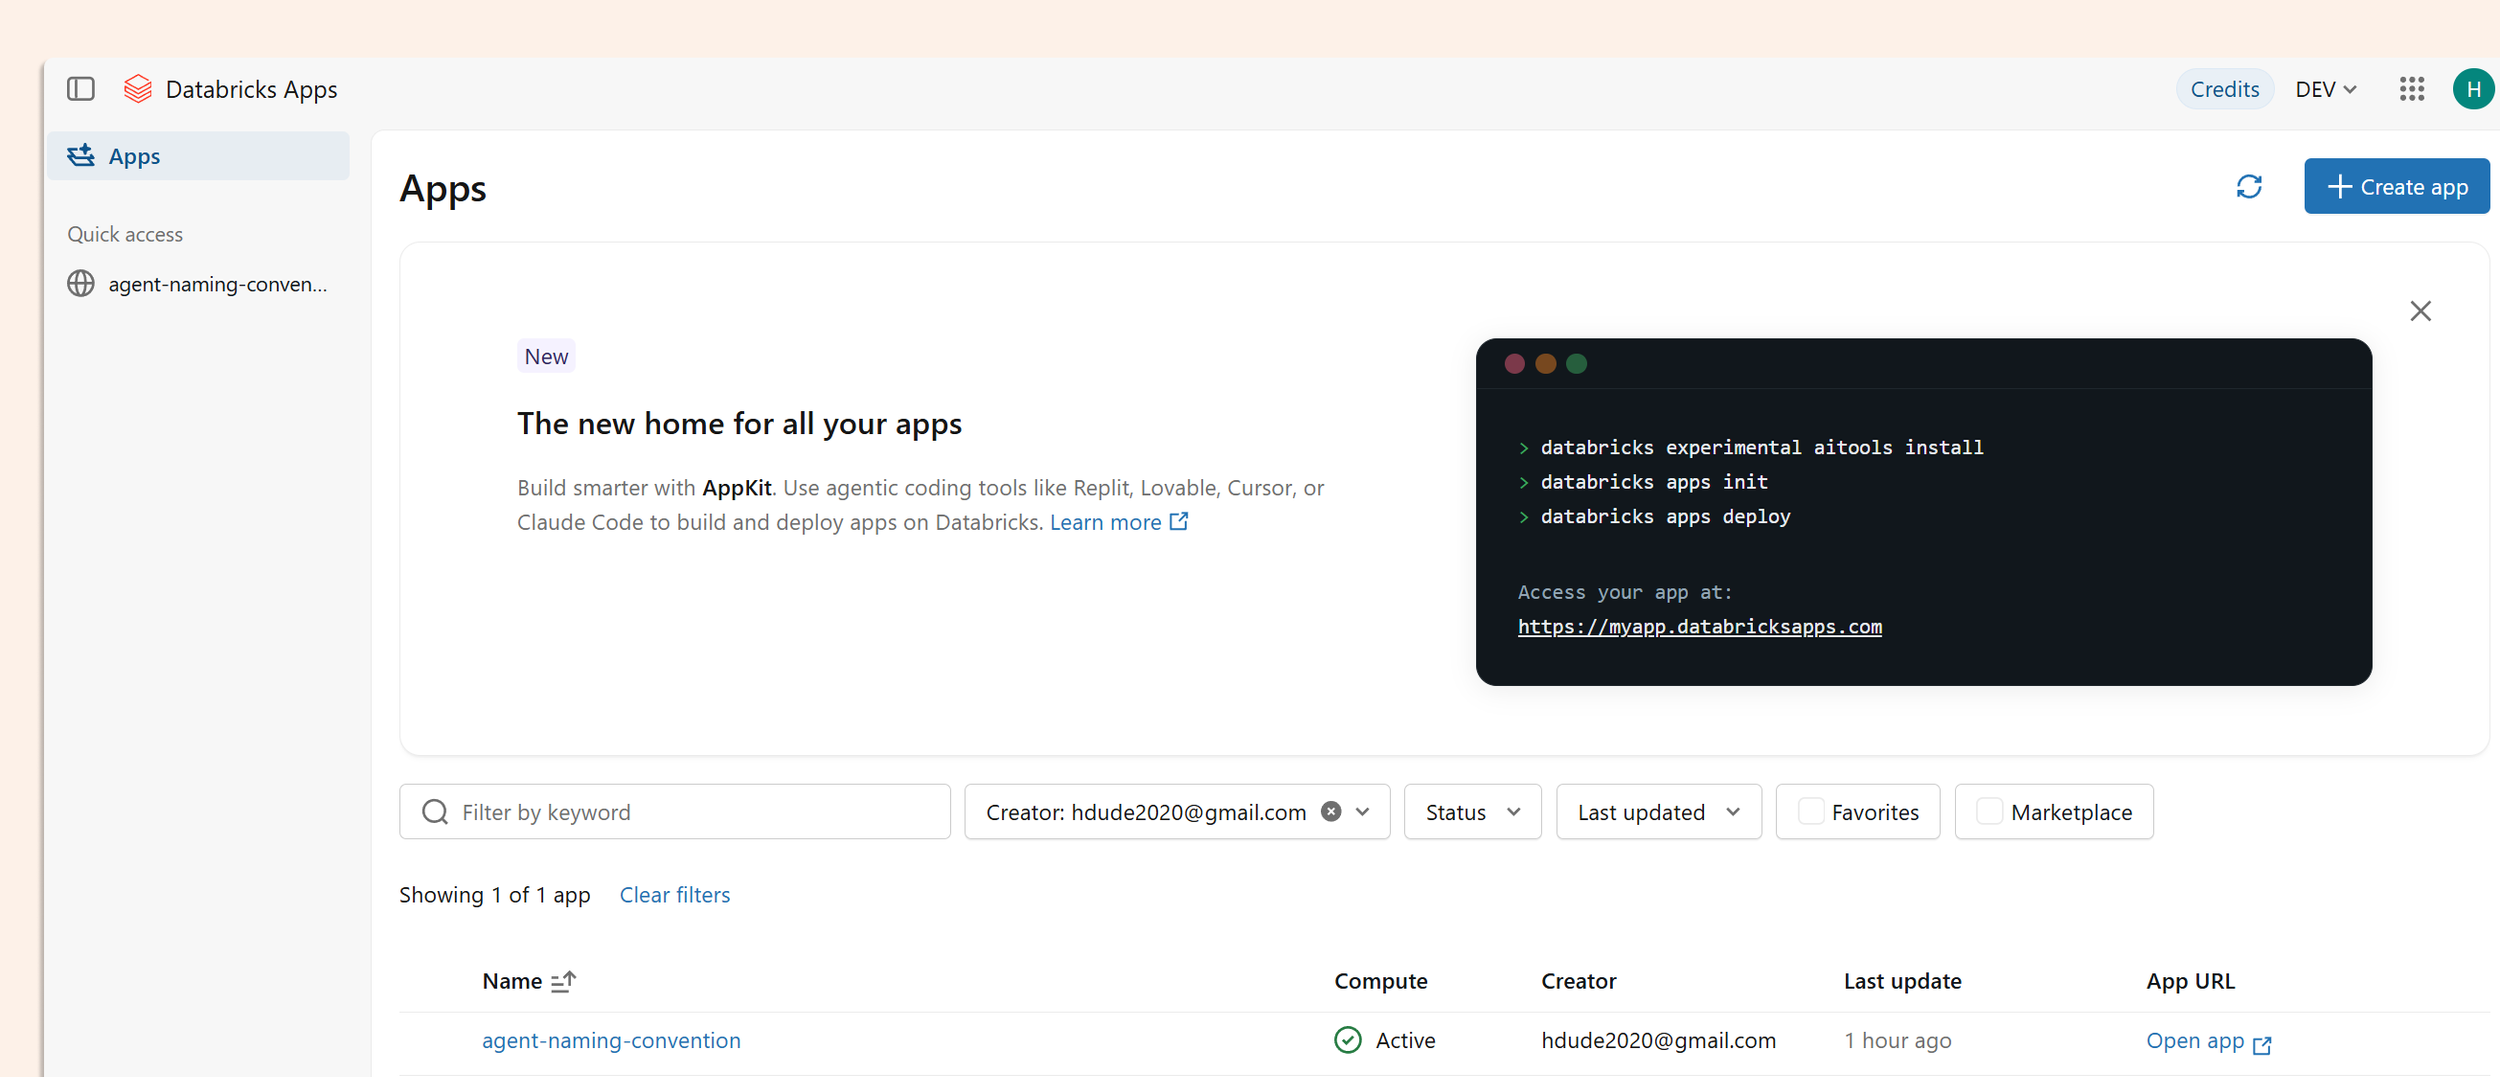
Task: Enable the Marketplace checkbox filter
Action: tap(1989, 811)
